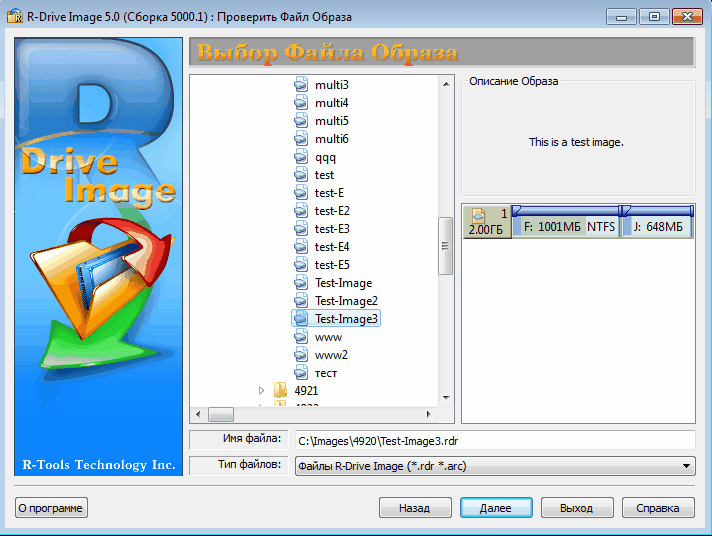Click the R-Drive Image title bar icon
Image resolution: width=712 pixels, height=536 pixels.
pyautogui.click(x=15, y=16)
